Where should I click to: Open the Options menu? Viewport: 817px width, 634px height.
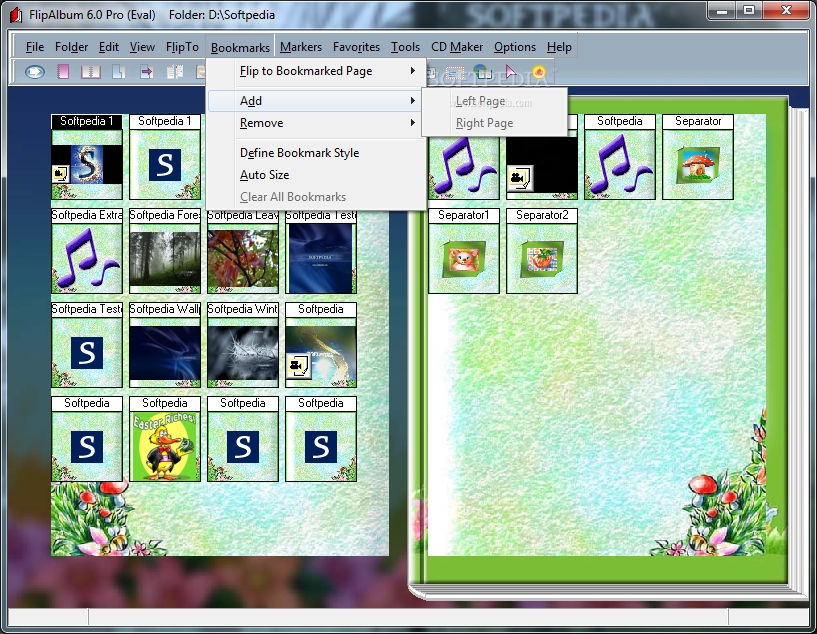[x=515, y=47]
